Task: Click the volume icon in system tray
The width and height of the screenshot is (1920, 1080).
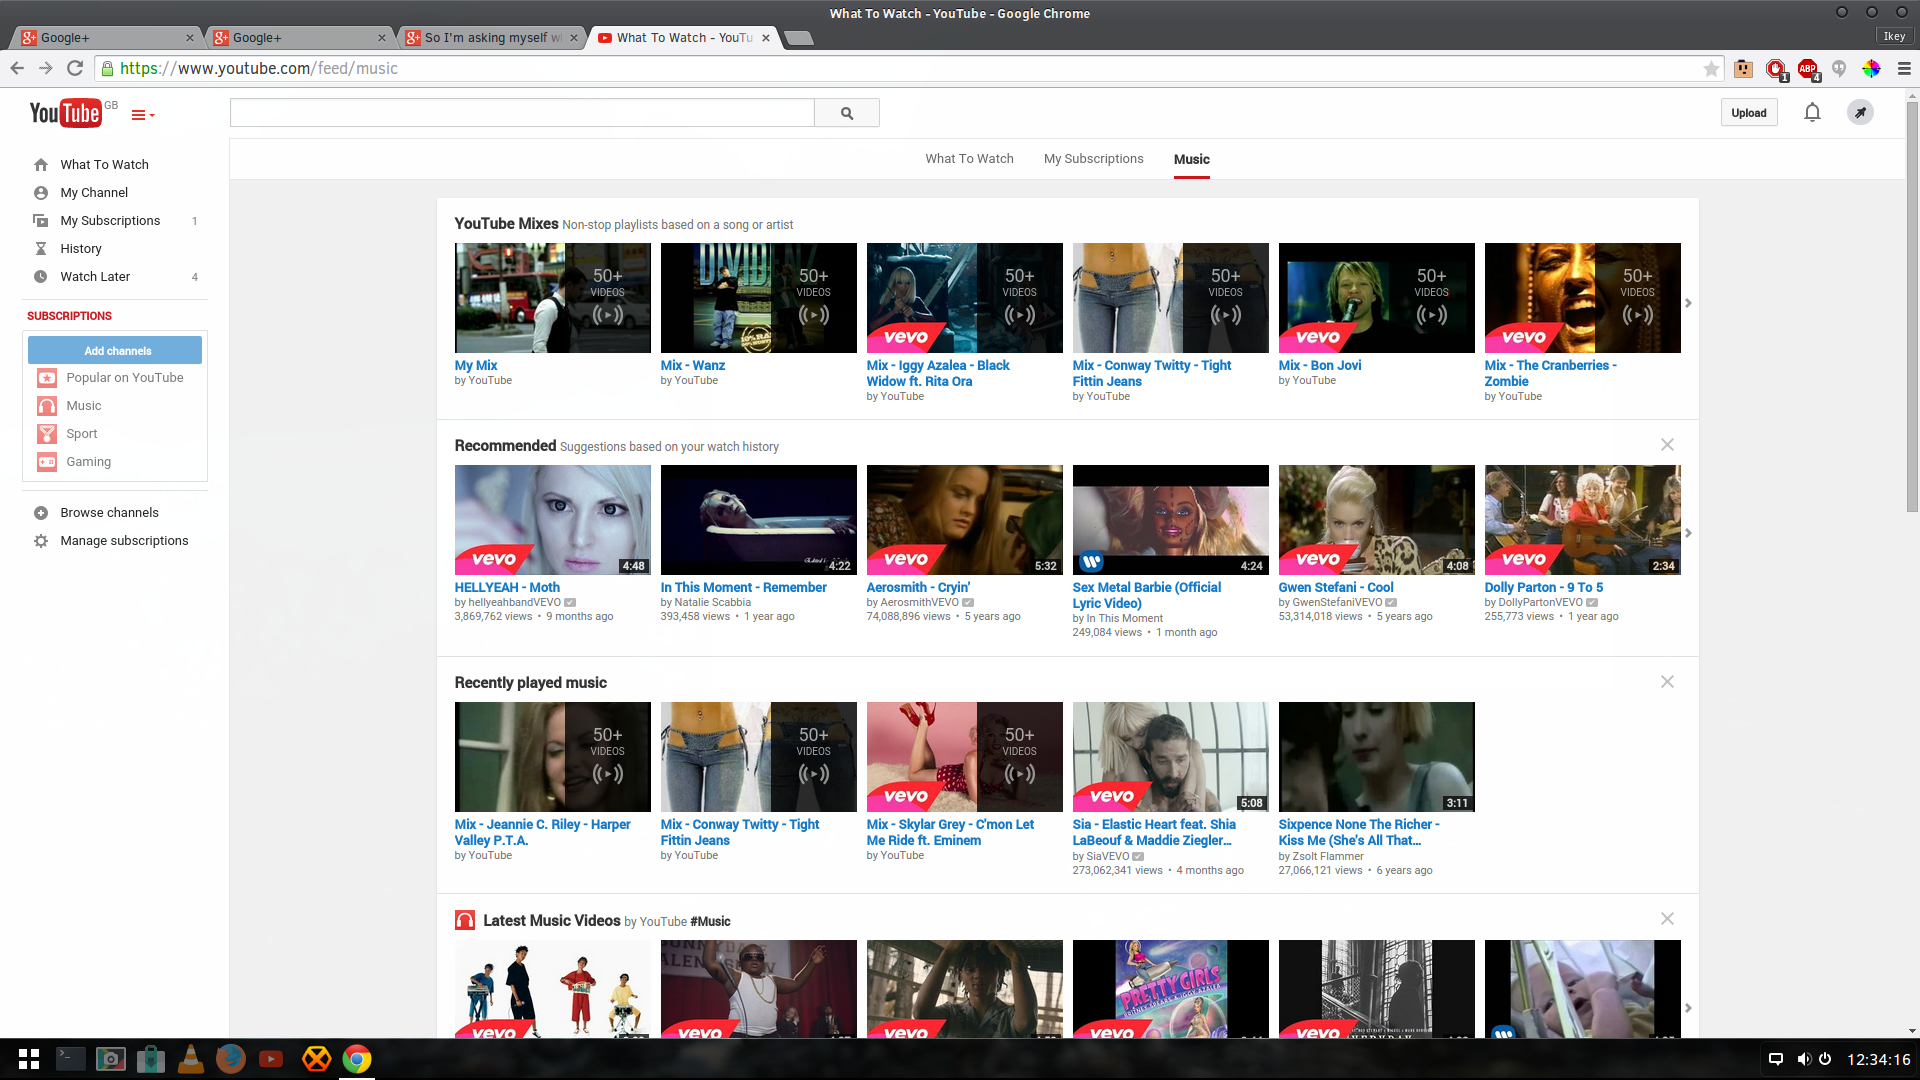Action: pyautogui.click(x=1804, y=1059)
